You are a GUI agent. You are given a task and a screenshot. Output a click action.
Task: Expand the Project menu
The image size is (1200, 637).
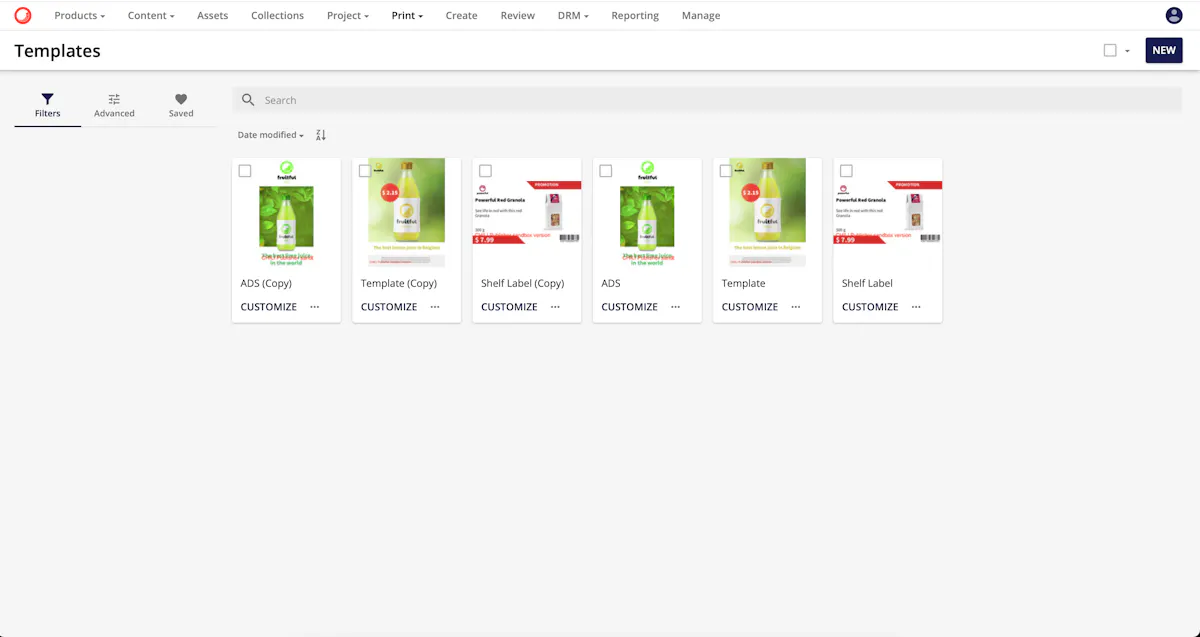pos(348,16)
